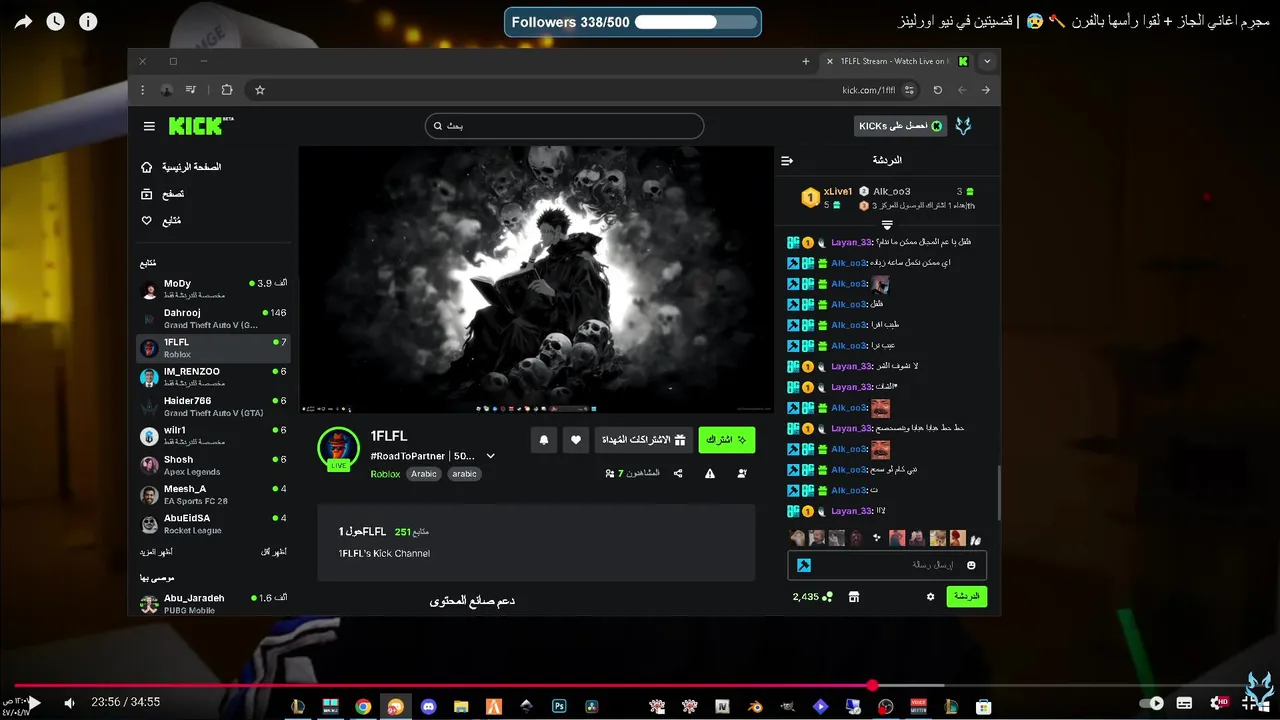
Task: Expand the stream title chevron
Action: [490, 456]
